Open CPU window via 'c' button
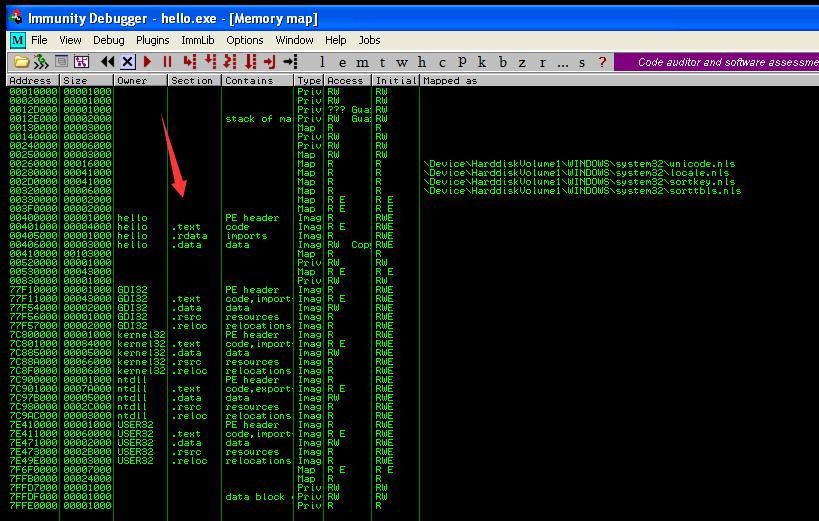This screenshot has width=819, height=521. point(442,62)
